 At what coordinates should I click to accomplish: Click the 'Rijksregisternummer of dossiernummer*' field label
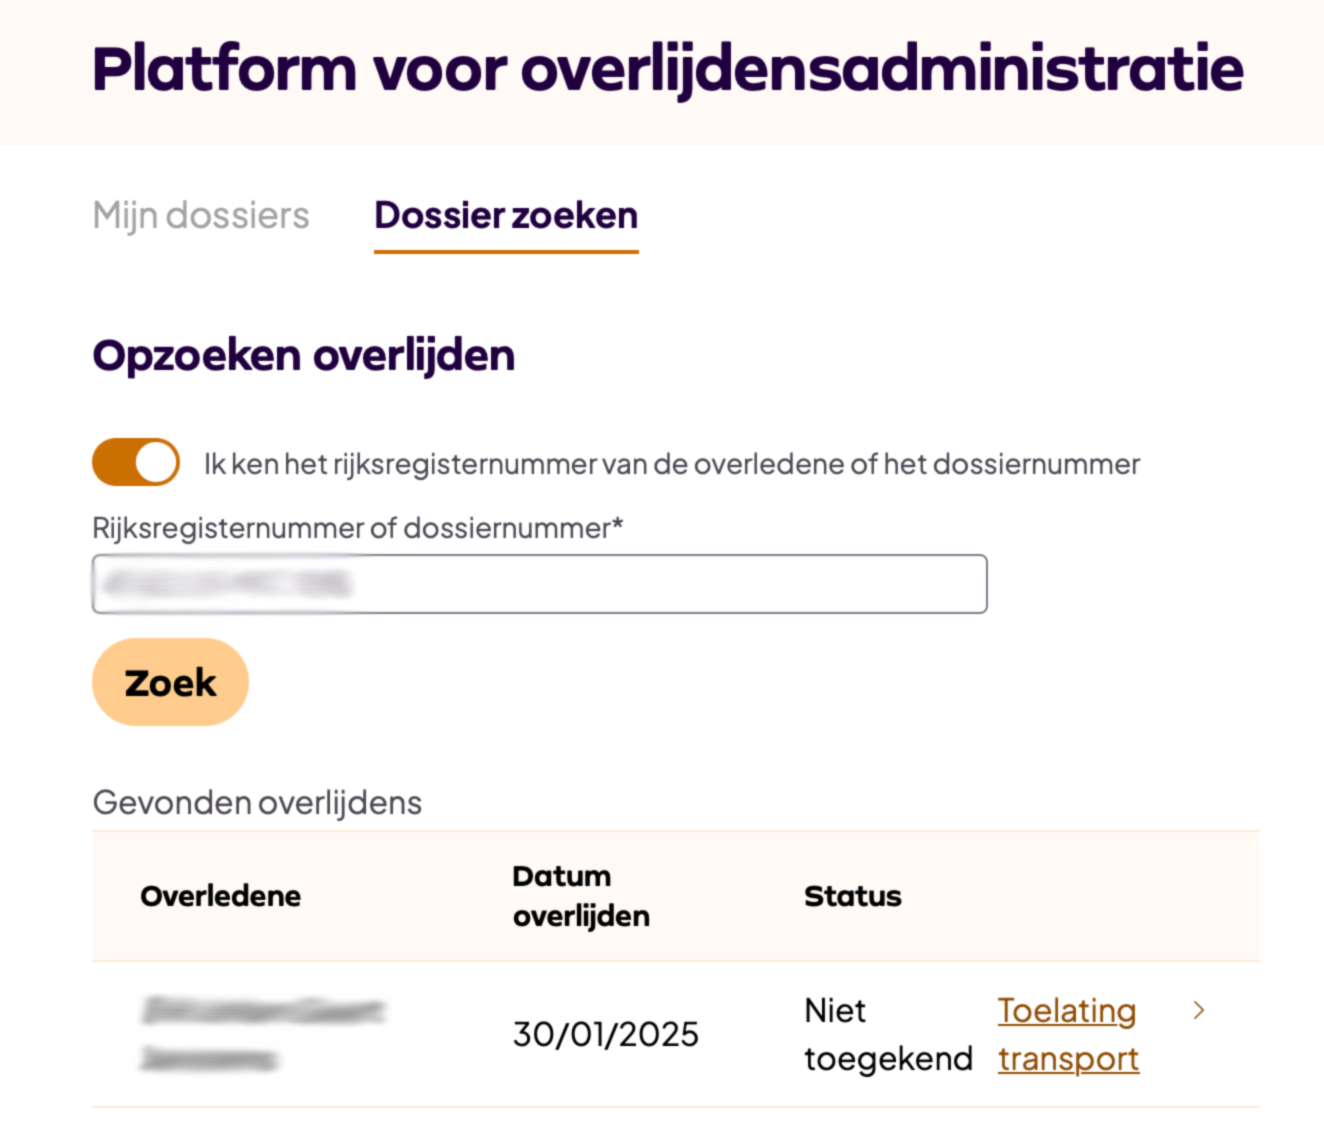[x=357, y=528]
